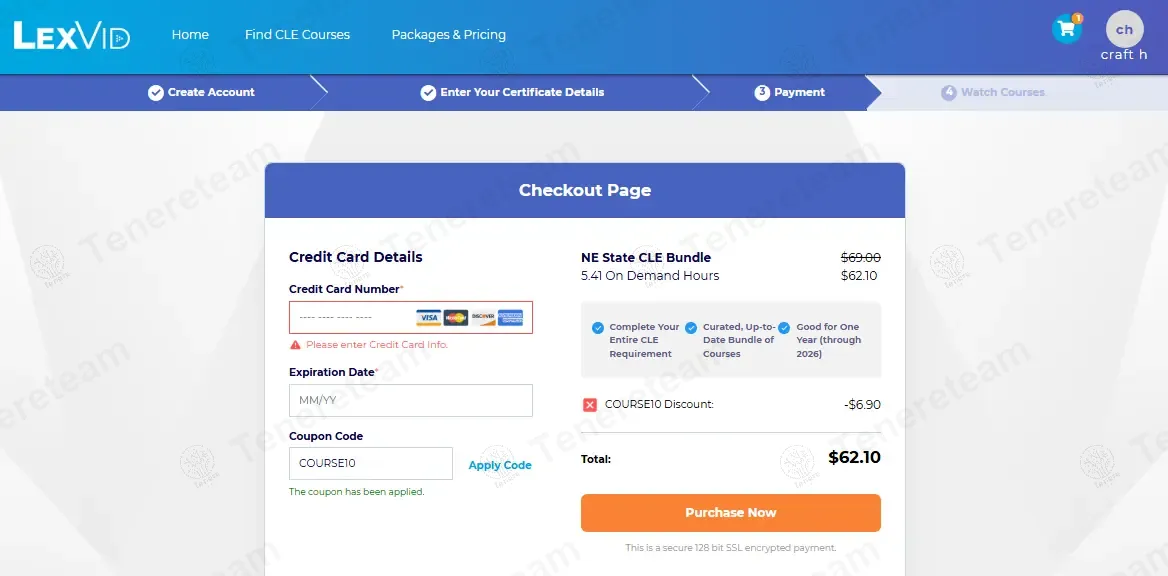Viewport: 1168px width, 576px height.
Task: Click the American Express card icon
Action: pyautogui.click(x=510, y=318)
